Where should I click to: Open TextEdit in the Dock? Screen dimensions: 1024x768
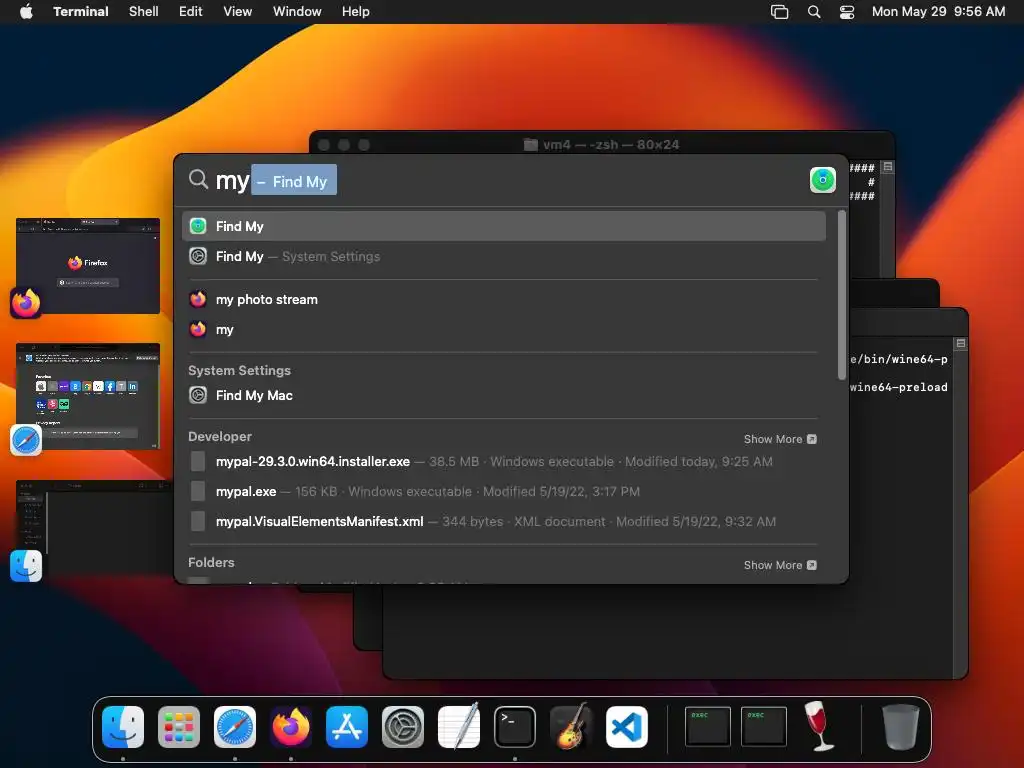coord(459,727)
